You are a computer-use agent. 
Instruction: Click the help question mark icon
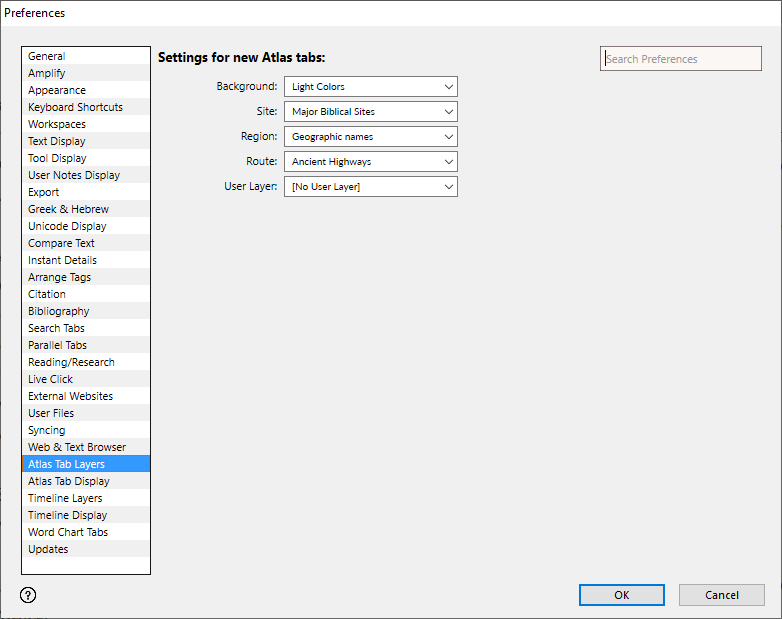tap(28, 595)
